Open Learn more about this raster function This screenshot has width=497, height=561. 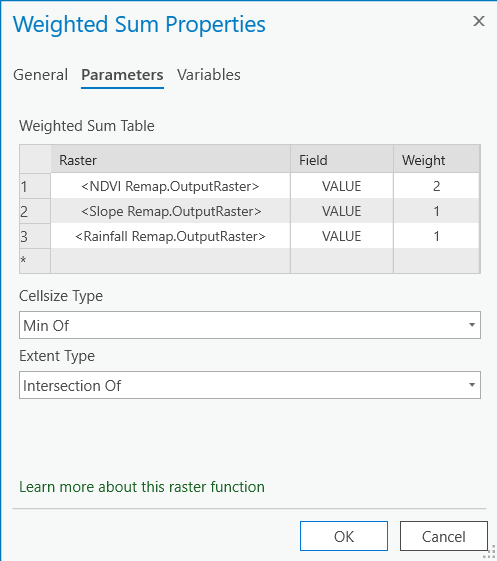142,487
